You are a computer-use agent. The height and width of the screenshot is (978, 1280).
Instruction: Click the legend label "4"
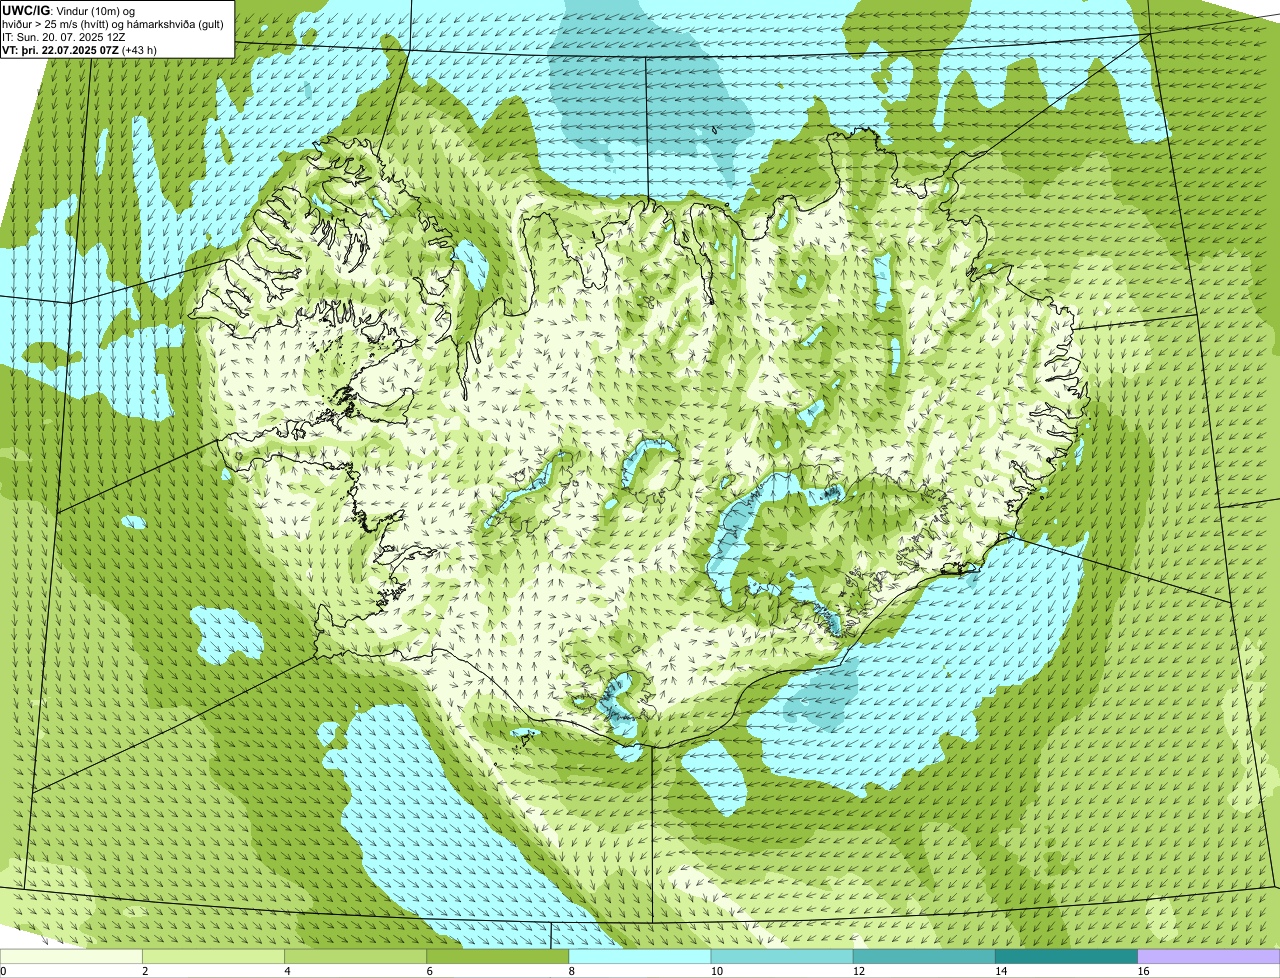pyautogui.click(x=287, y=971)
